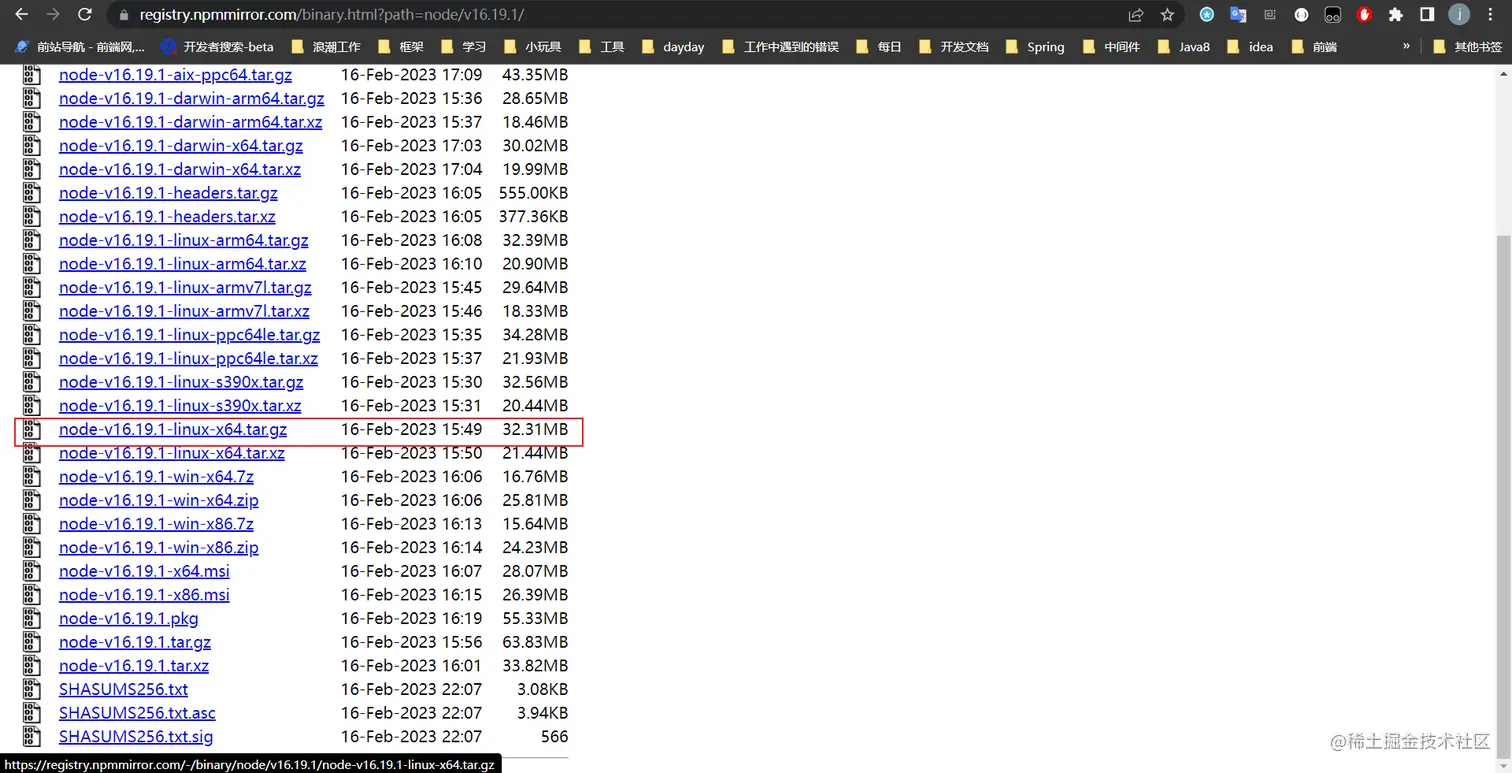The image size is (1512, 773).
Task: Open Chrome three-dot menu
Action: (1491, 15)
